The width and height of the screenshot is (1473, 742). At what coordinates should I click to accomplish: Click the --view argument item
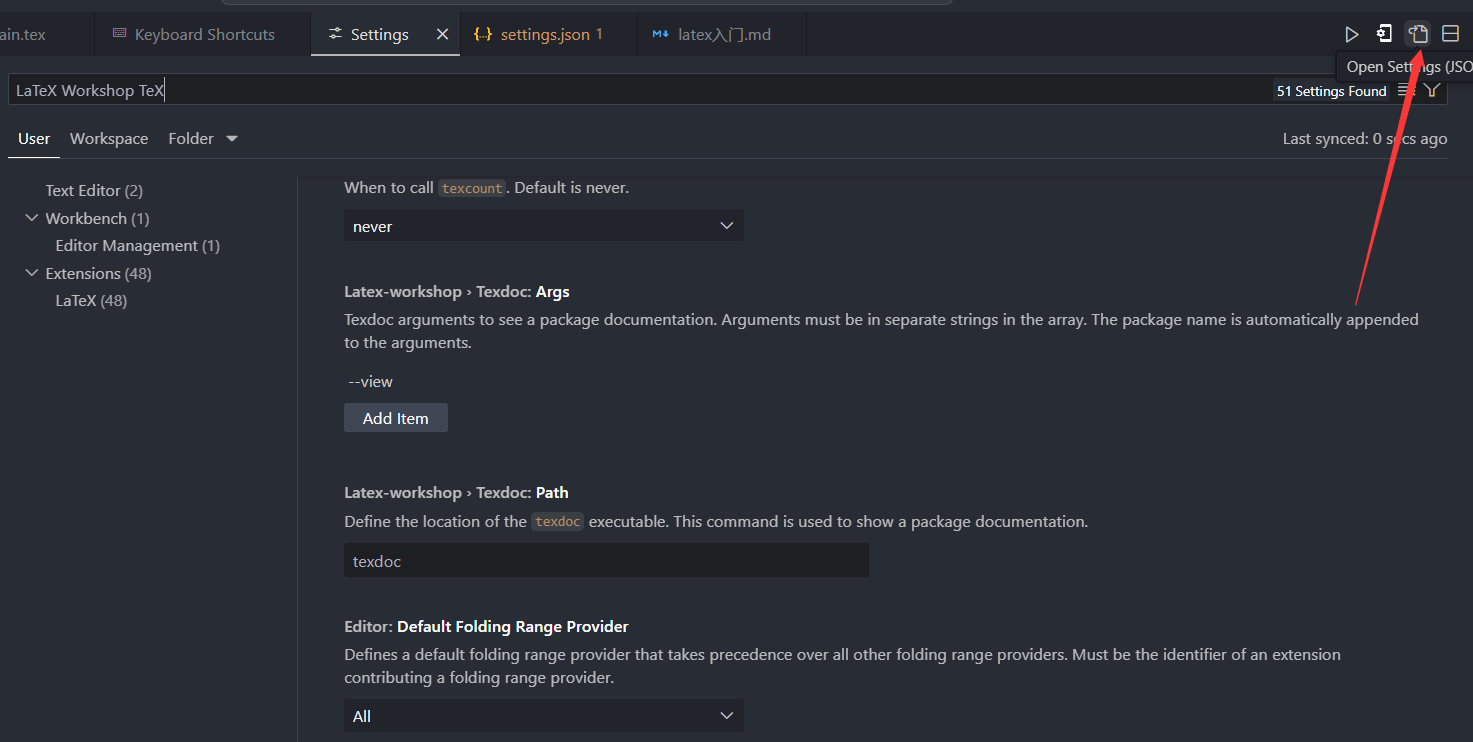370,382
